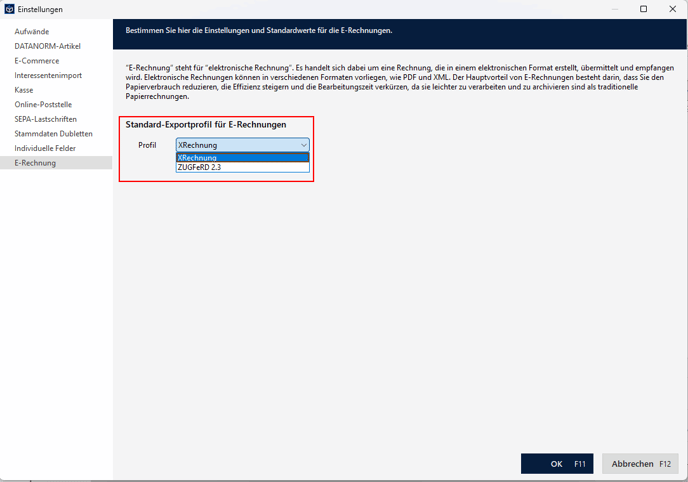Click the Einstellungen app icon in title bar
The width and height of the screenshot is (688, 482).
point(9,9)
